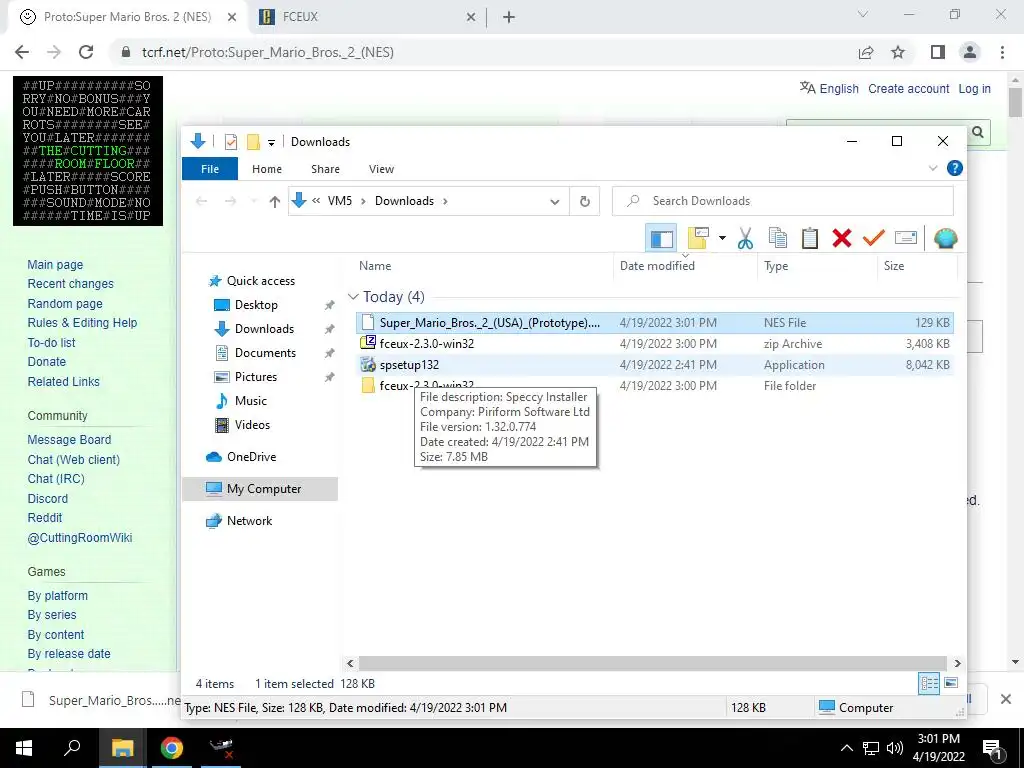
Task: Open Chrome three-dot menu
Action: click(x=1002, y=52)
